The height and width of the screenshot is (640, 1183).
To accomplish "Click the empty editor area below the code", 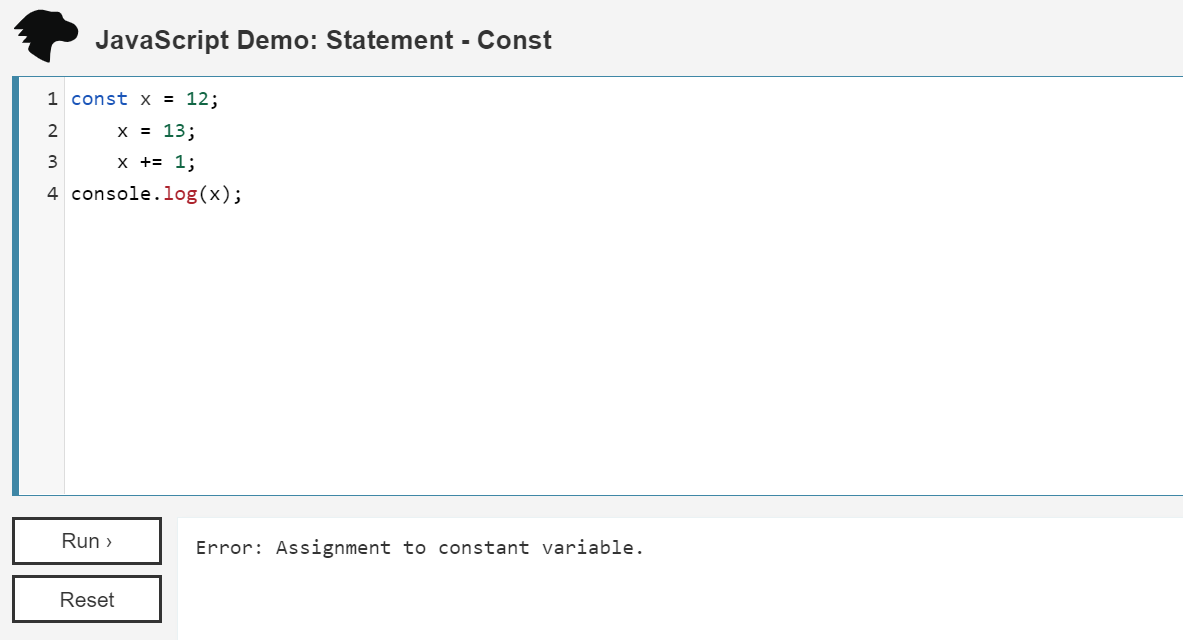I will click(x=600, y=350).
